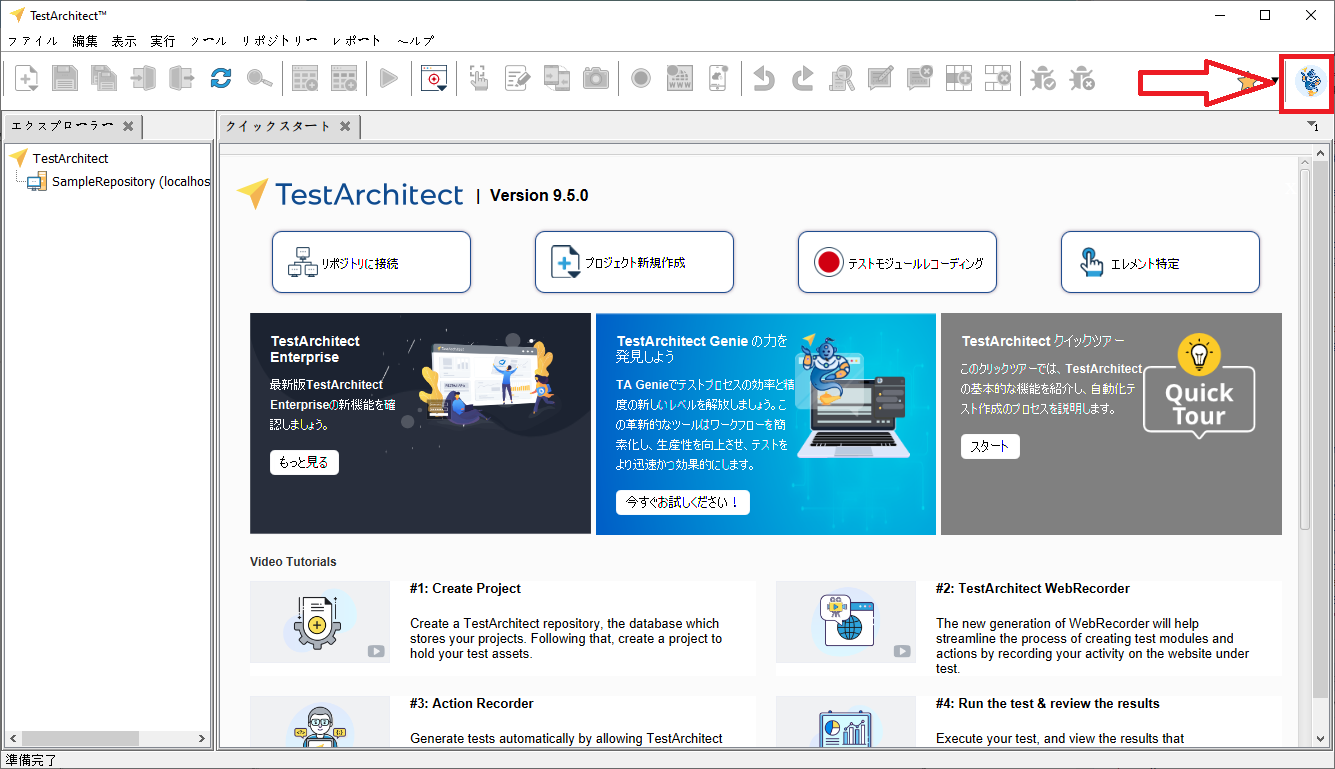This screenshot has height=769, width=1335.
Task: Open the 実行 menu
Action: tap(163, 41)
